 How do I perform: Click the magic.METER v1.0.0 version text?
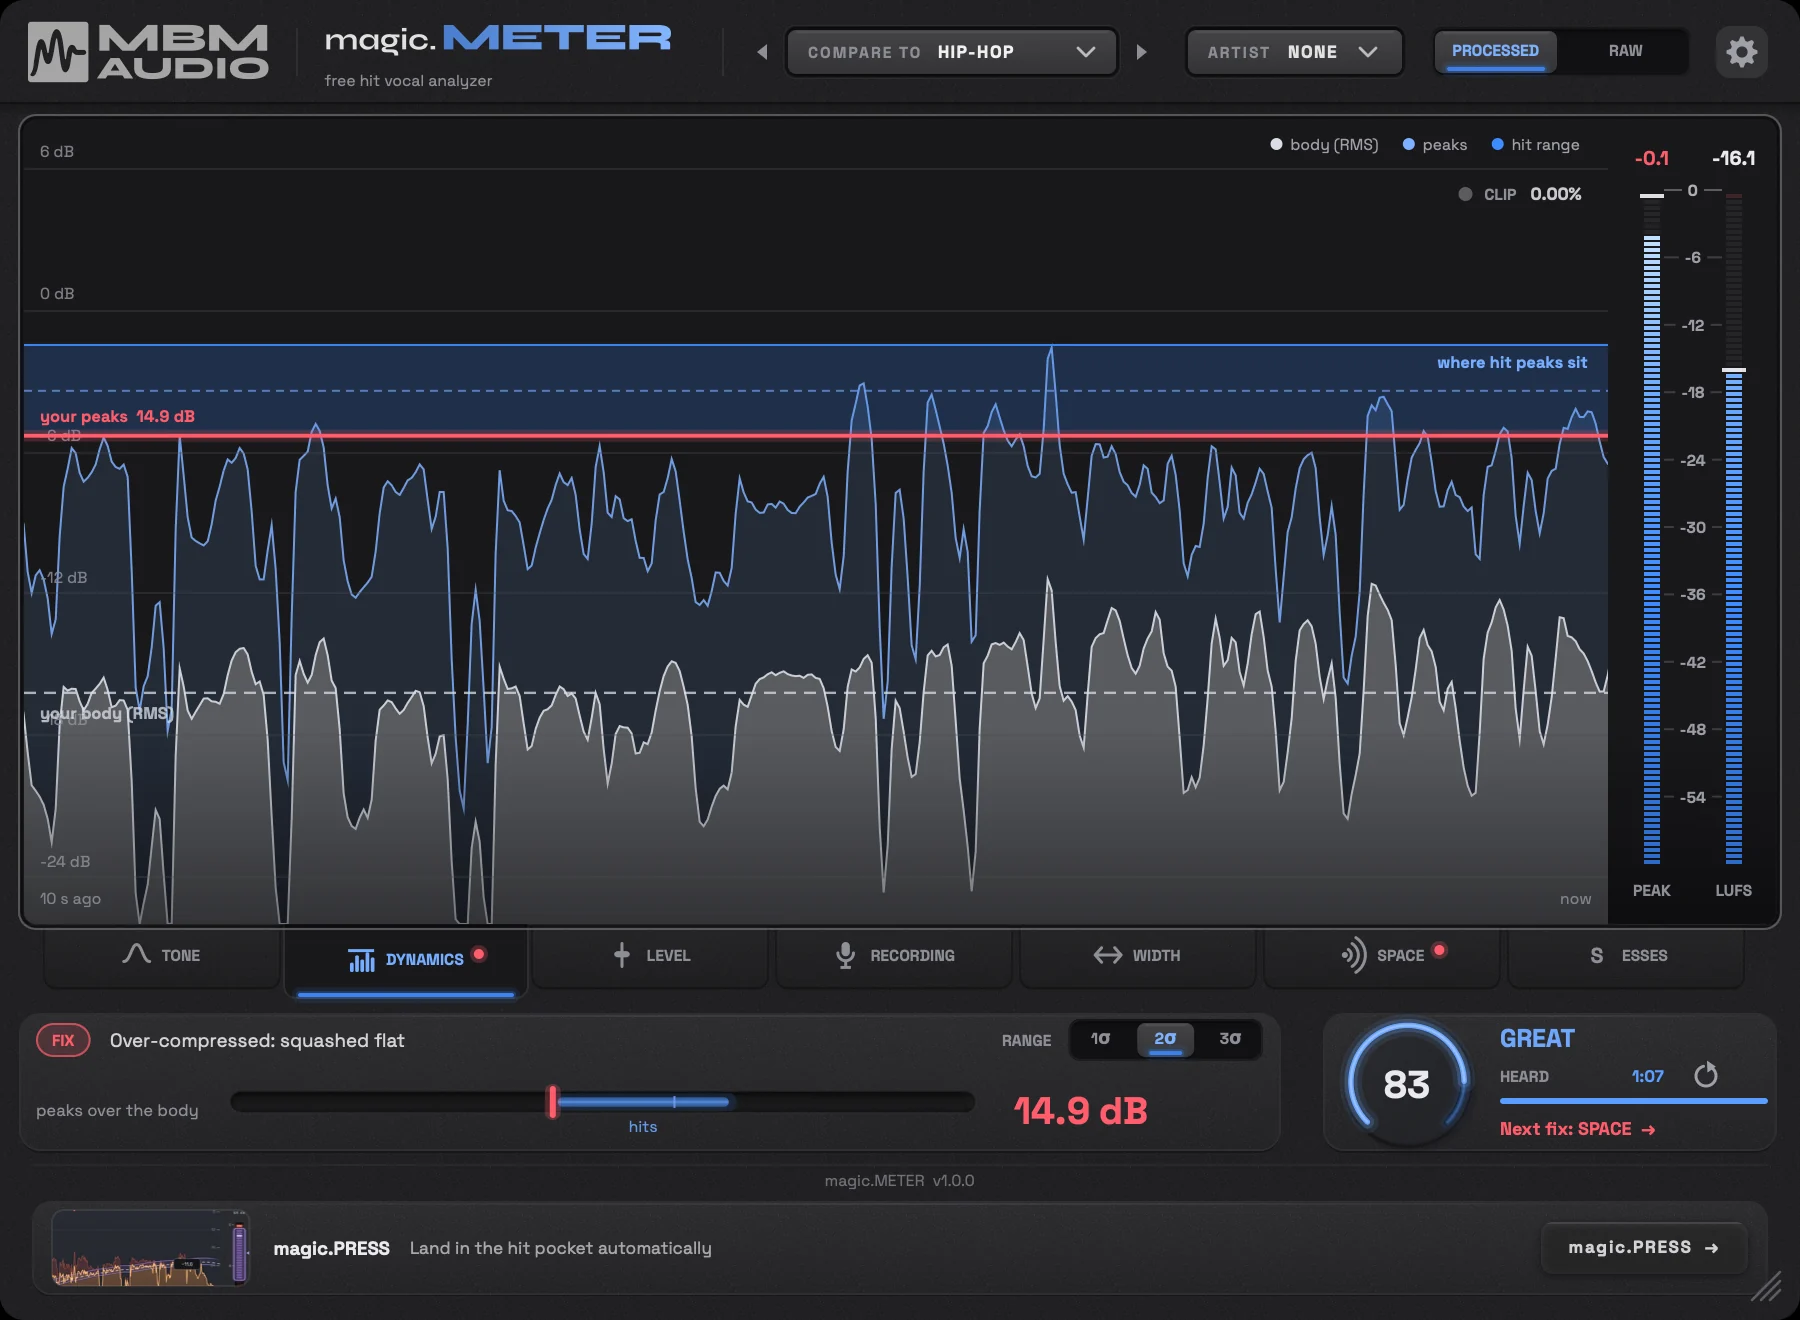point(899,1180)
